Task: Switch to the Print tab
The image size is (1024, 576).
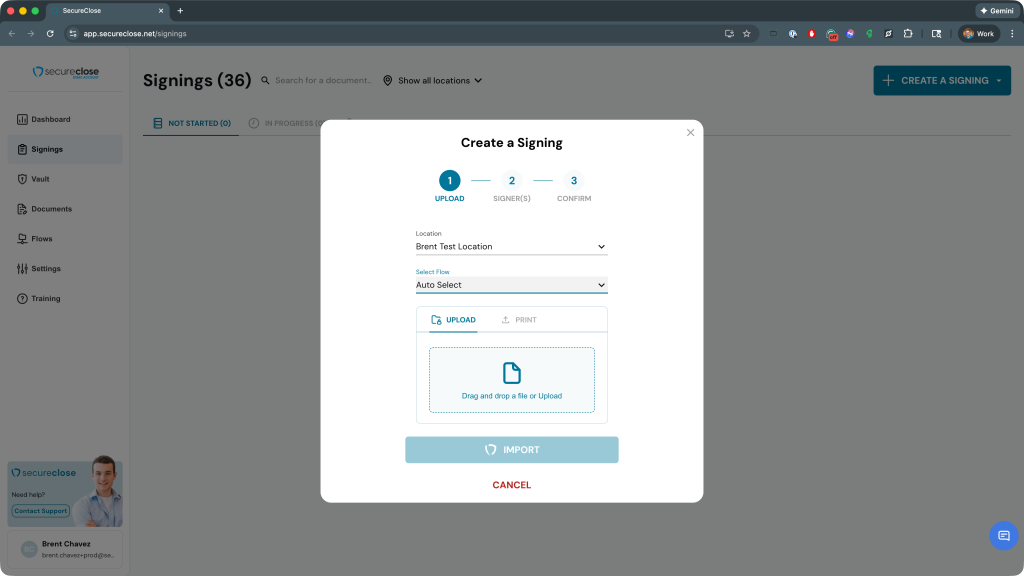Action: click(519, 320)
